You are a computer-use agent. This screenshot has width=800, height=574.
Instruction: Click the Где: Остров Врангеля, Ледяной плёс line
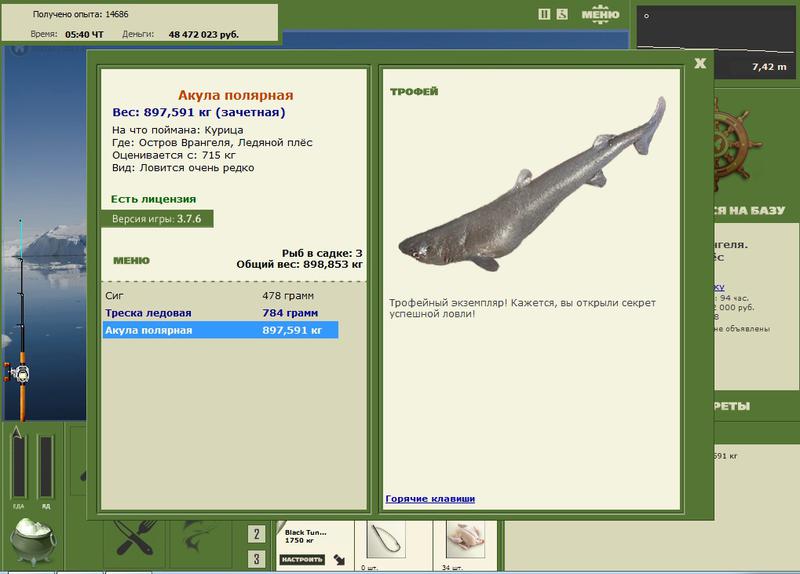pyautogui.click(x=212, y=142)
